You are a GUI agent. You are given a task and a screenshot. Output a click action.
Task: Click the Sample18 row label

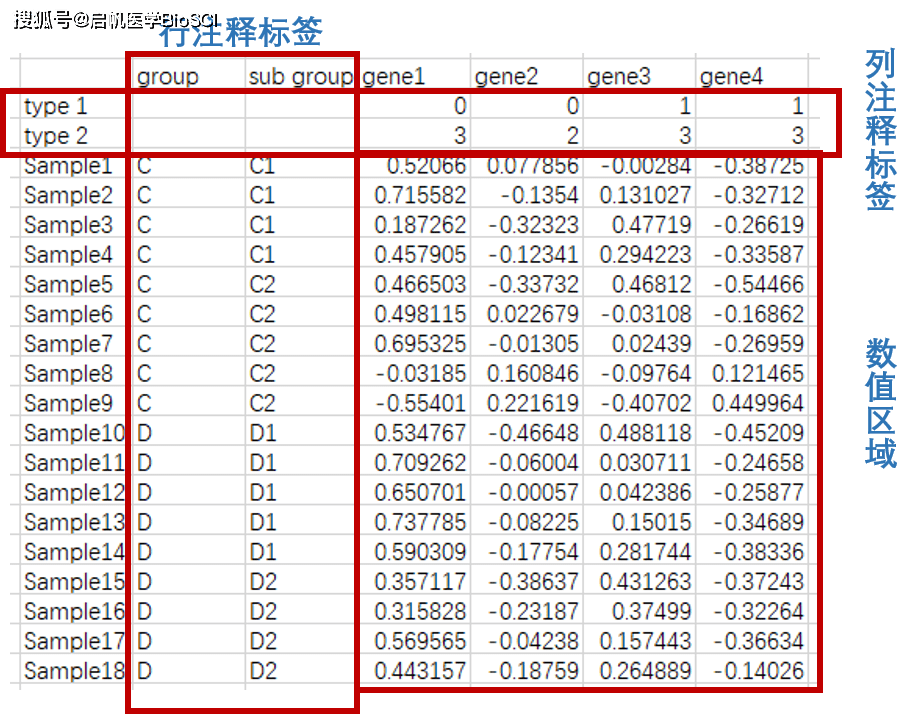point(74,671)
